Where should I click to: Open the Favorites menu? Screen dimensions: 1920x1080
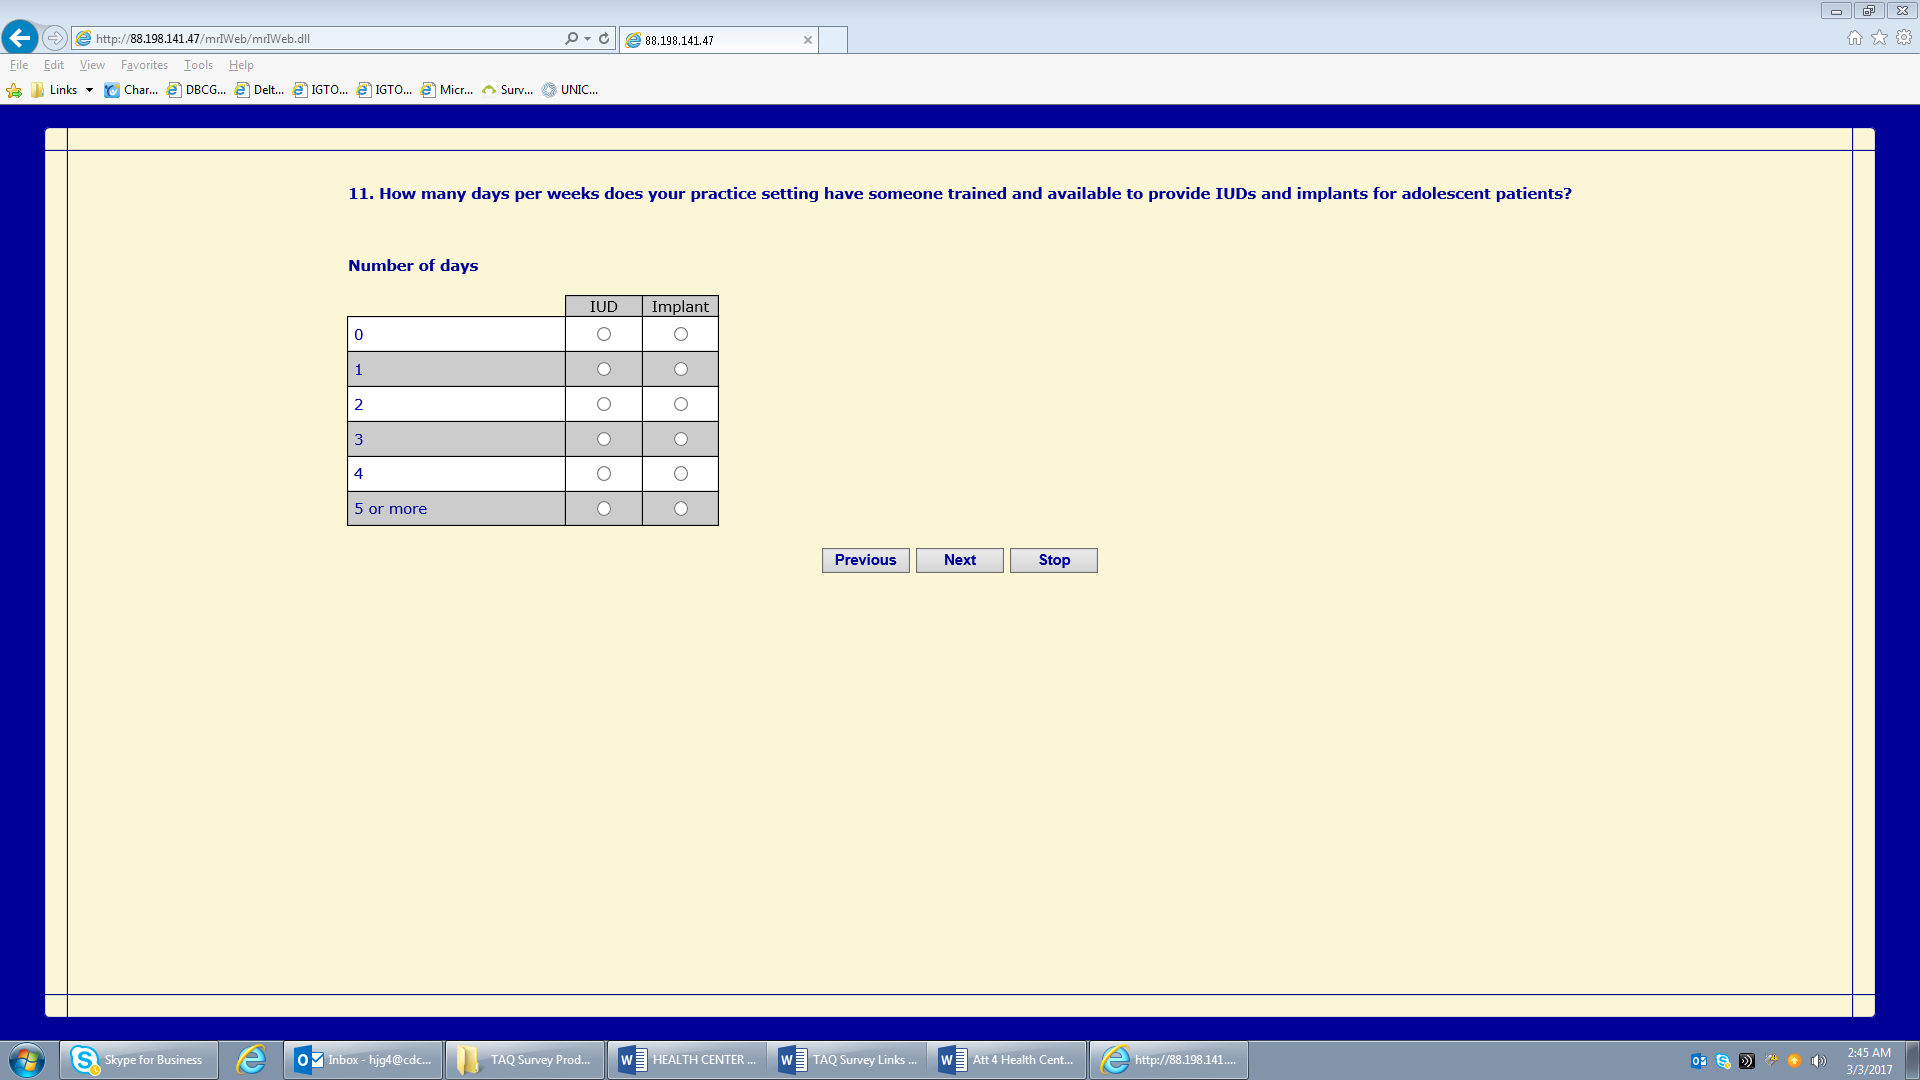coord(144,65)
